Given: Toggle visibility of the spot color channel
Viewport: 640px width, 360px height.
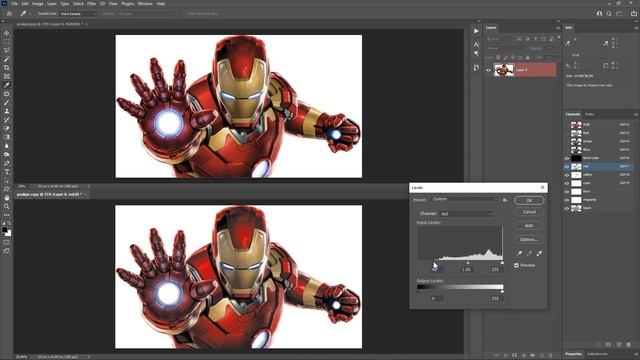Looking at the screenshot, I should (x=567, y=158).
